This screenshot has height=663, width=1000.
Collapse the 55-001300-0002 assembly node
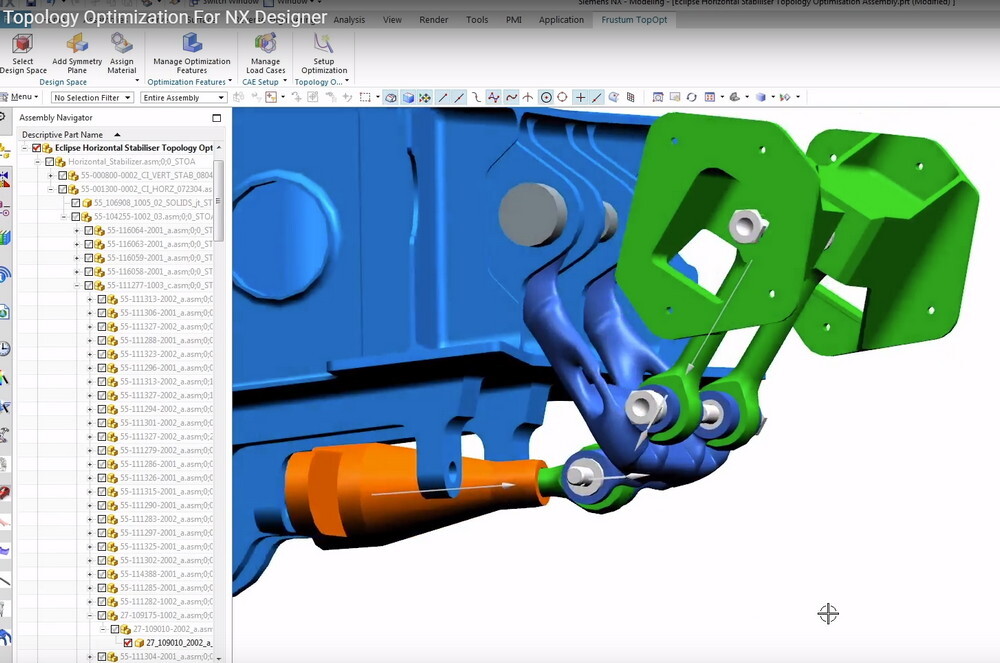[50, 188]
